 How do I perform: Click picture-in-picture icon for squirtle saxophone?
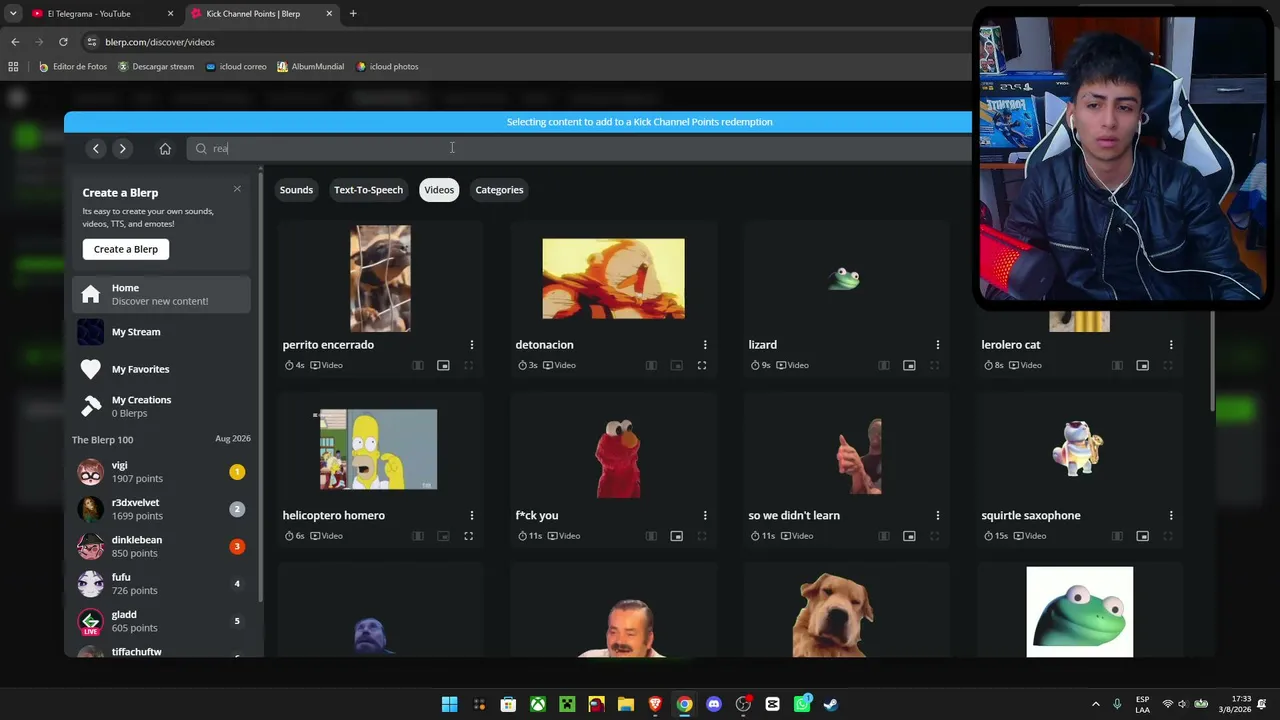click(1142, 537)
